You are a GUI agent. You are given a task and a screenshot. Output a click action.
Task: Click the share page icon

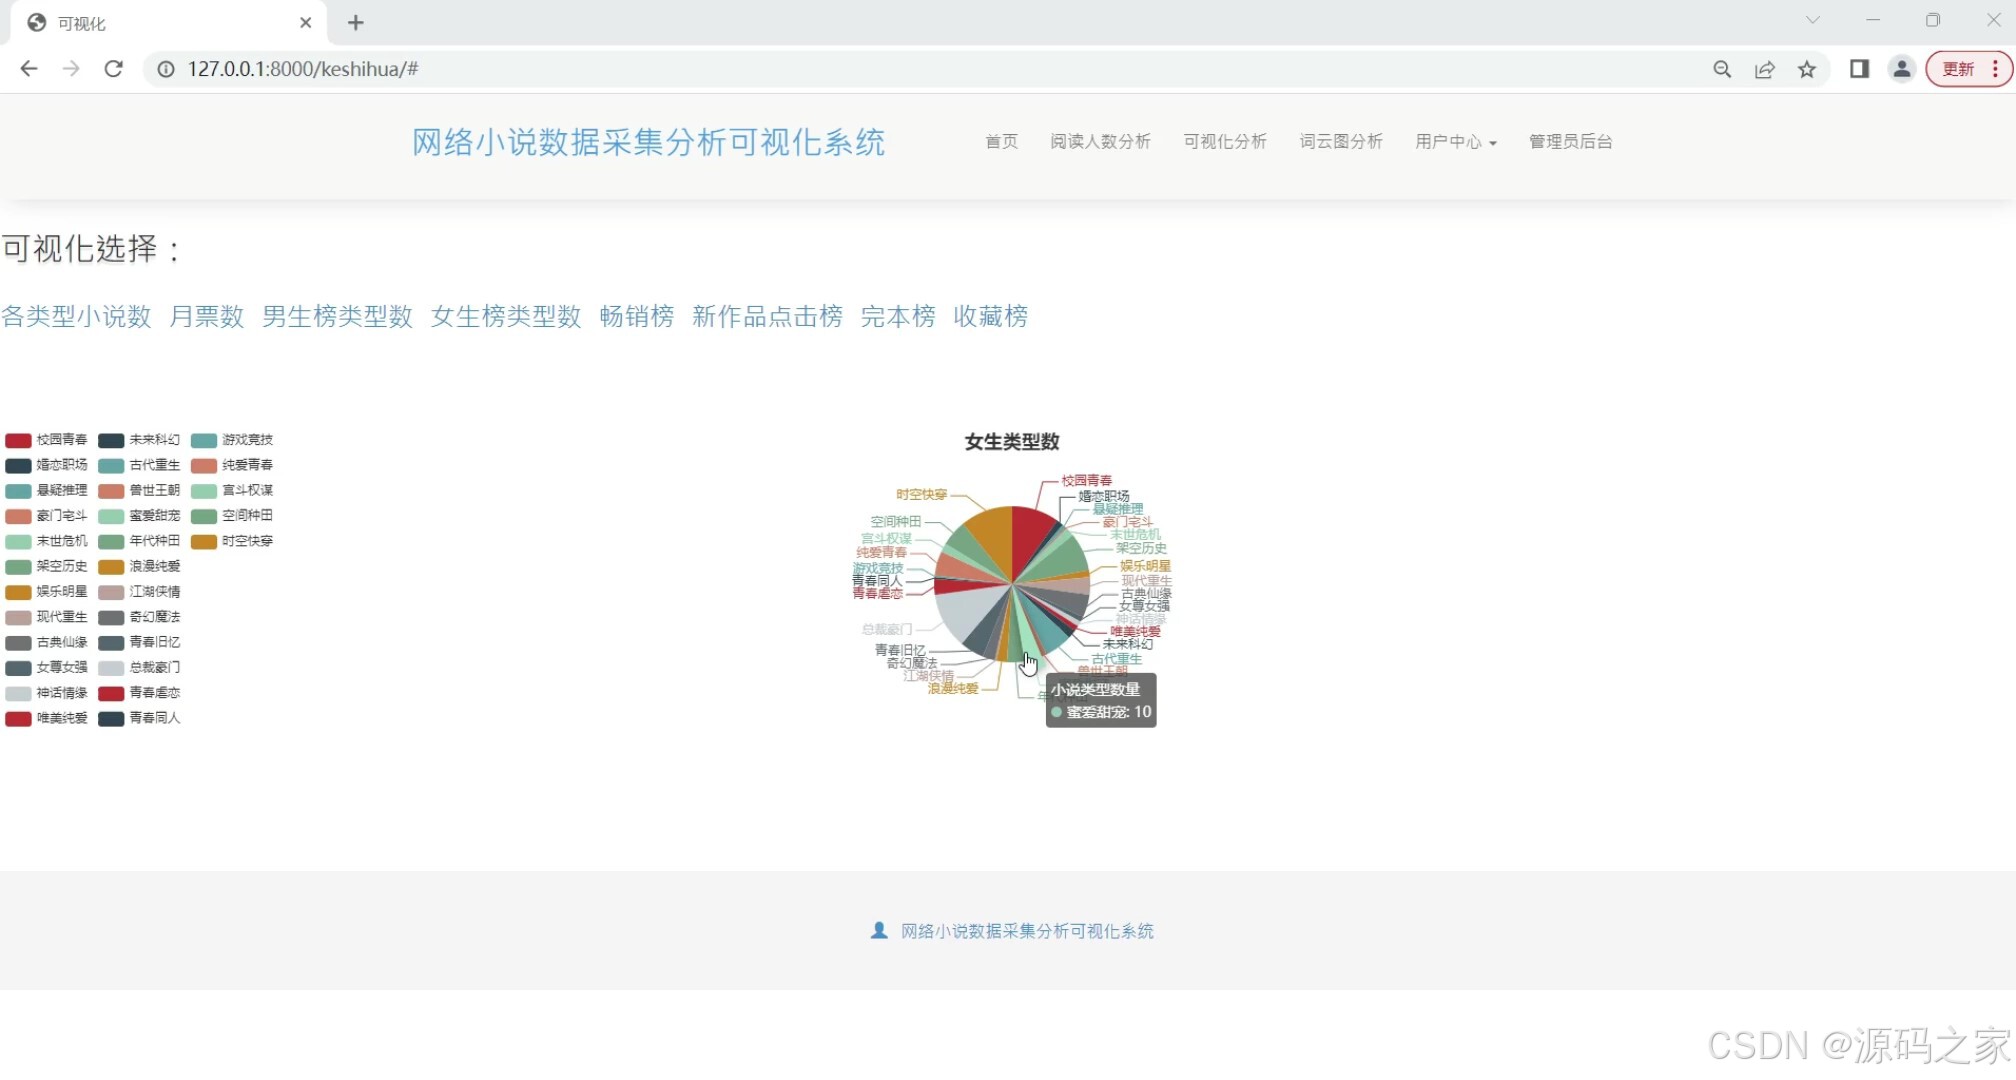pyautogui.click(x=1764, y=69)
